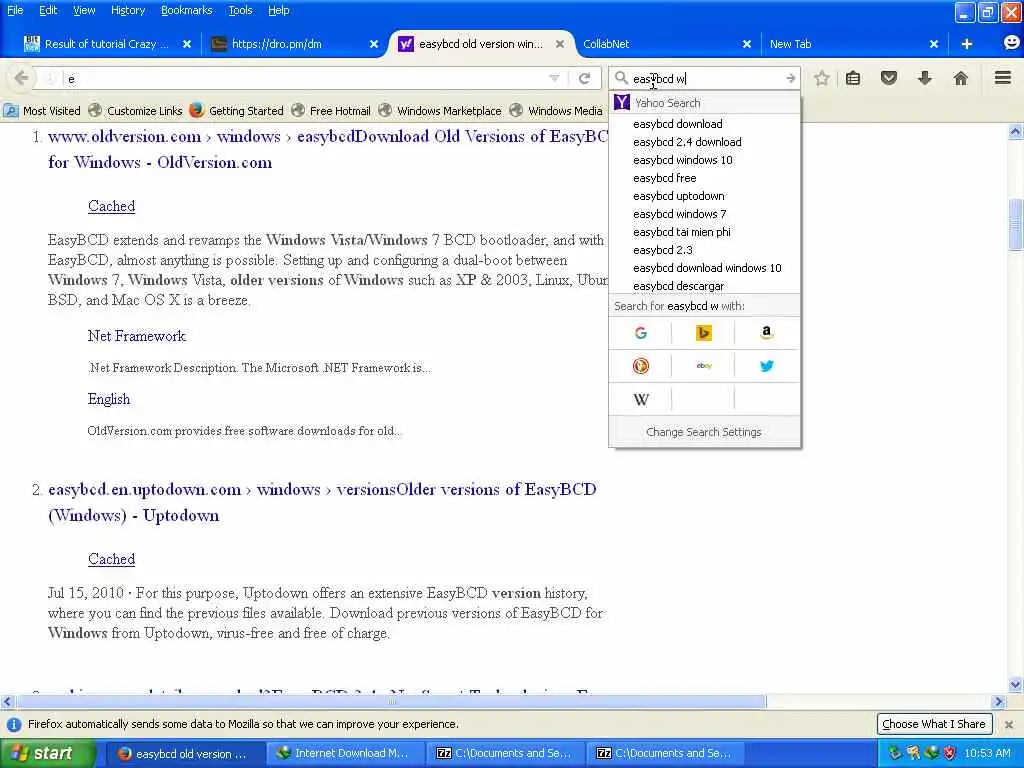Open the Windows Start button

[x=47, y=753]
